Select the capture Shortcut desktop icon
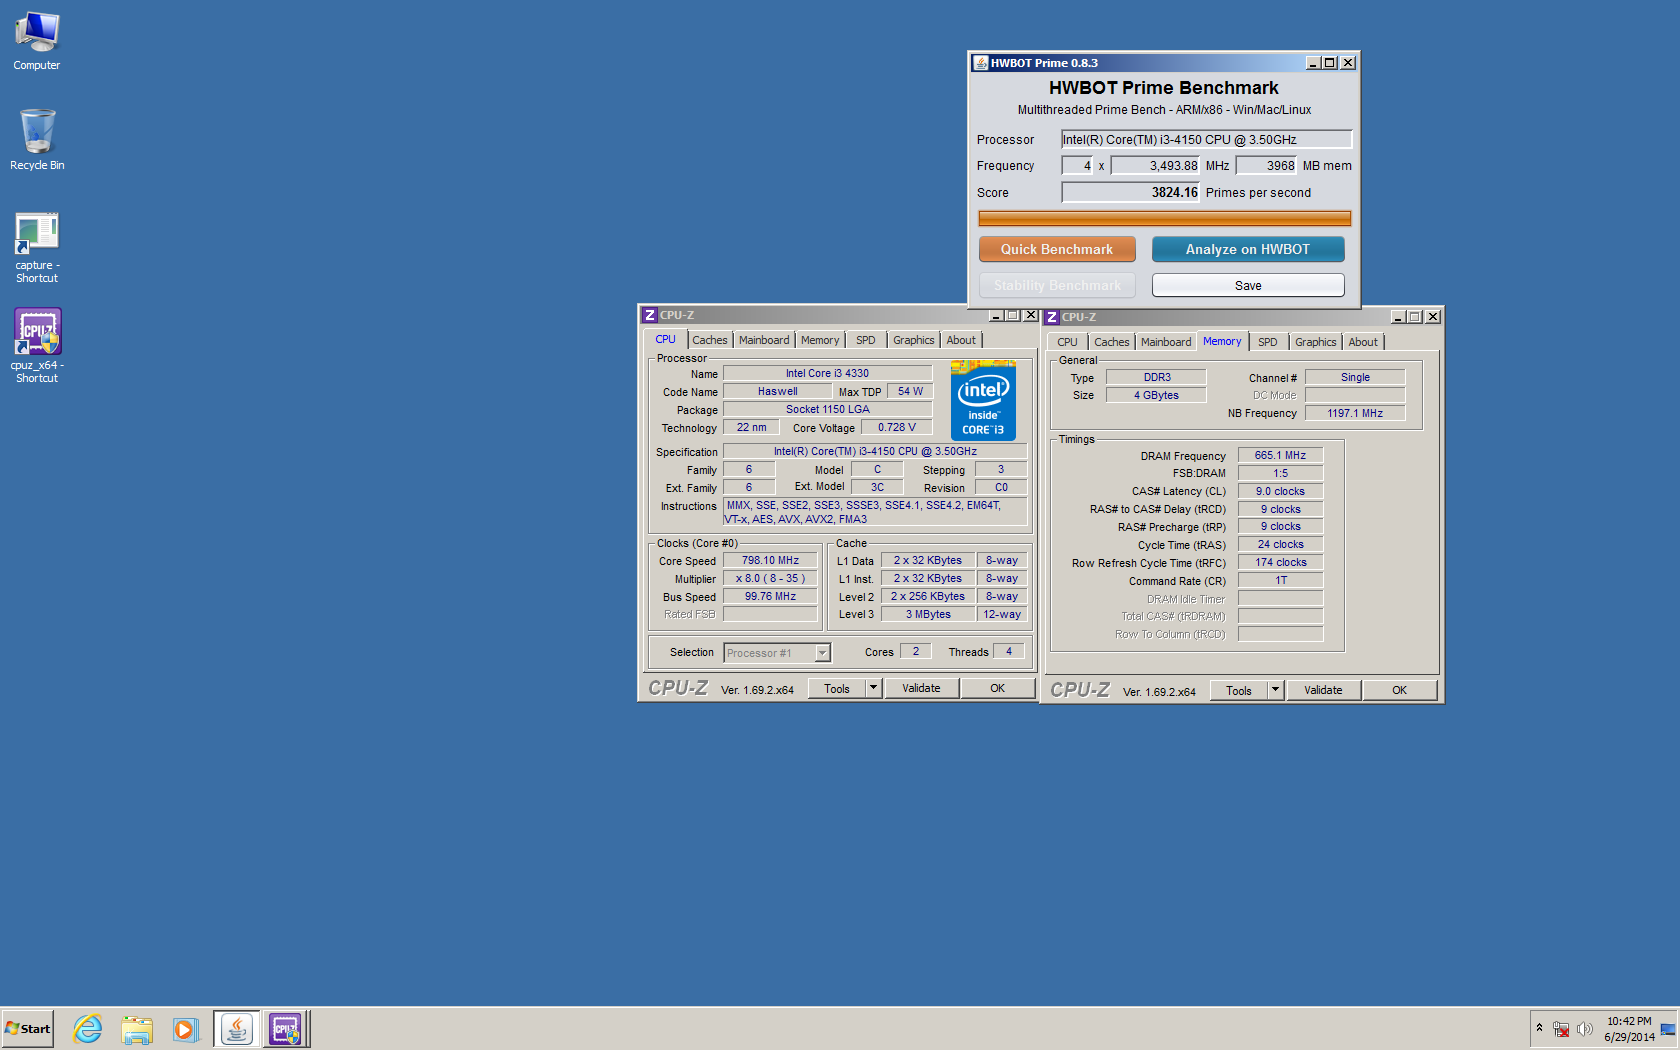Image resolution: width=1680 pixels, height=1050 pixels. coord(37,247)
